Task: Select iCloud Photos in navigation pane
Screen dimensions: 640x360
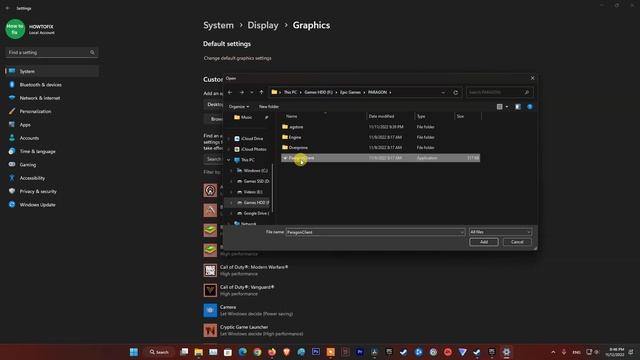Action: (x=253, y=149)
